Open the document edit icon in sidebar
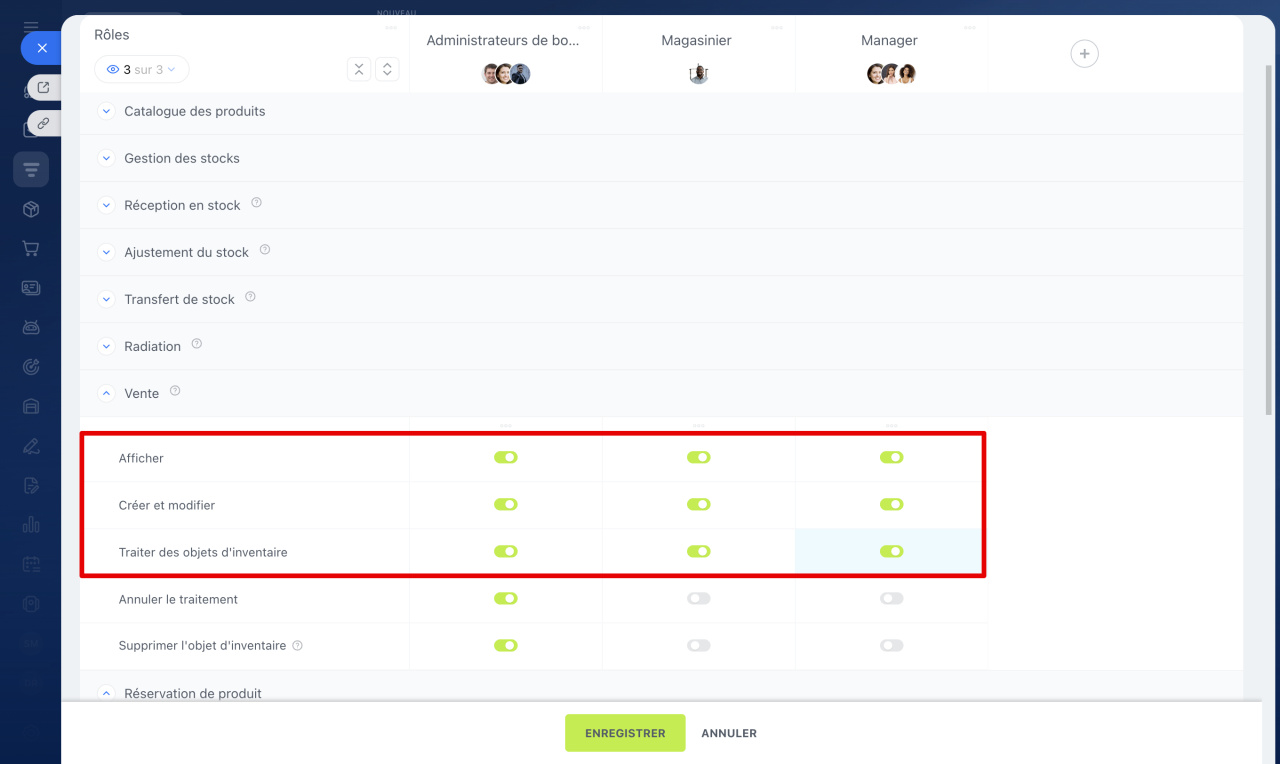 (31, 485)
